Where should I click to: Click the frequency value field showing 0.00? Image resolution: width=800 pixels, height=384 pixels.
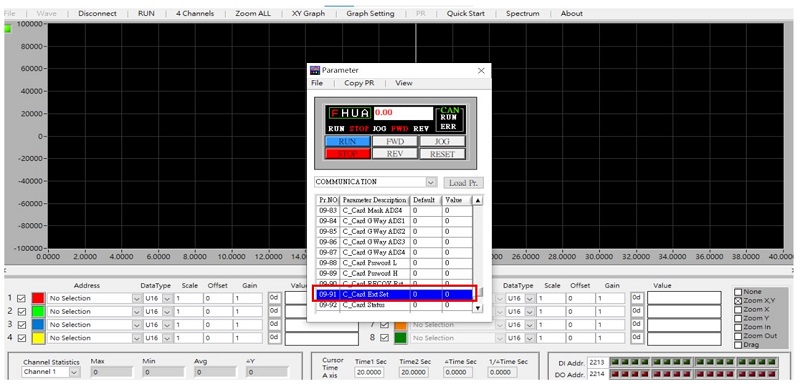[403, 113]
